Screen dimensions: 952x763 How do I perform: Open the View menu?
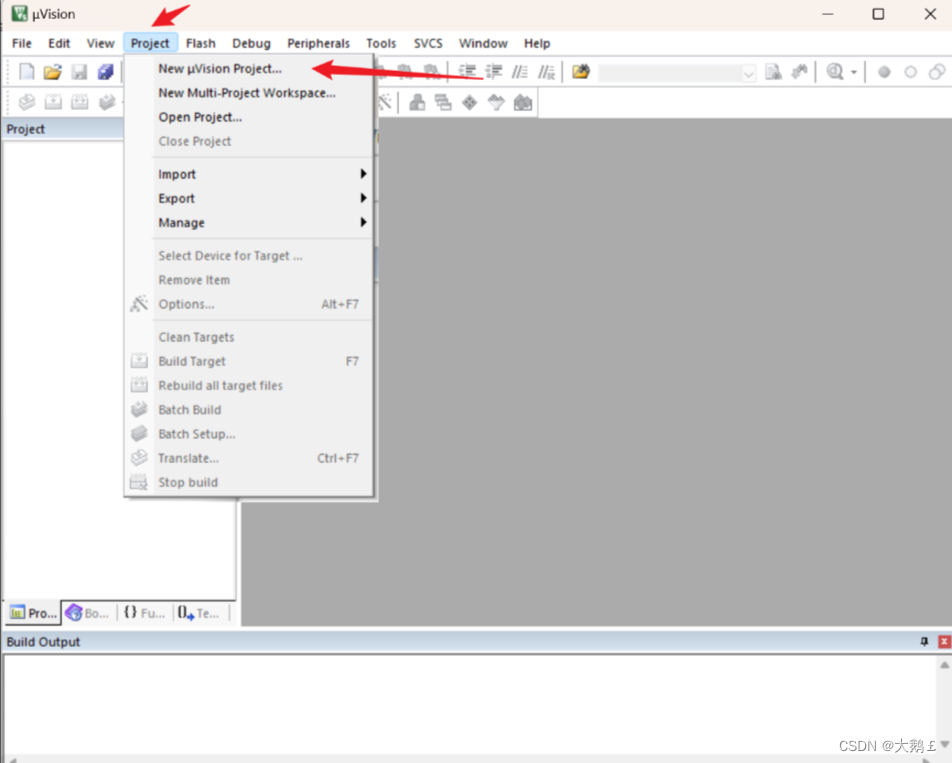click(100, 43)
